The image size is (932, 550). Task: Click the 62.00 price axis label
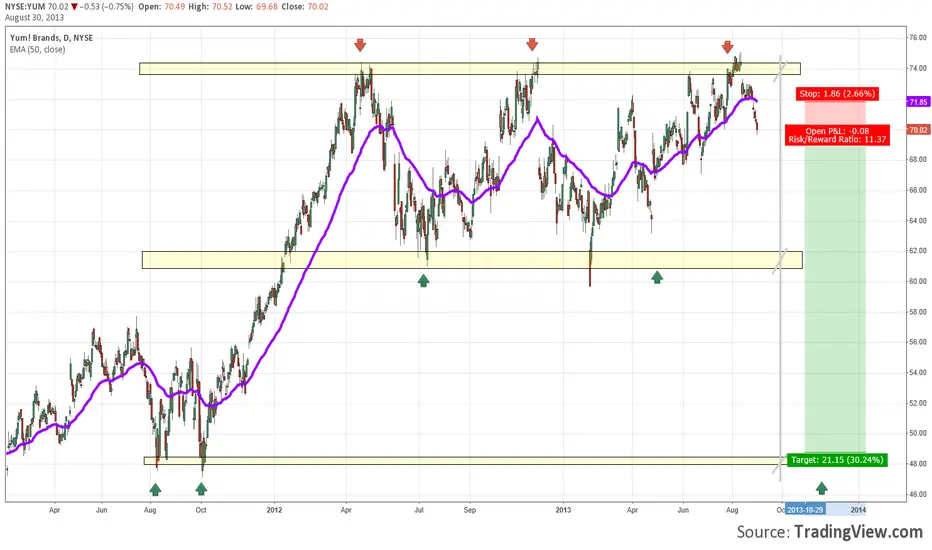point(917,251)
